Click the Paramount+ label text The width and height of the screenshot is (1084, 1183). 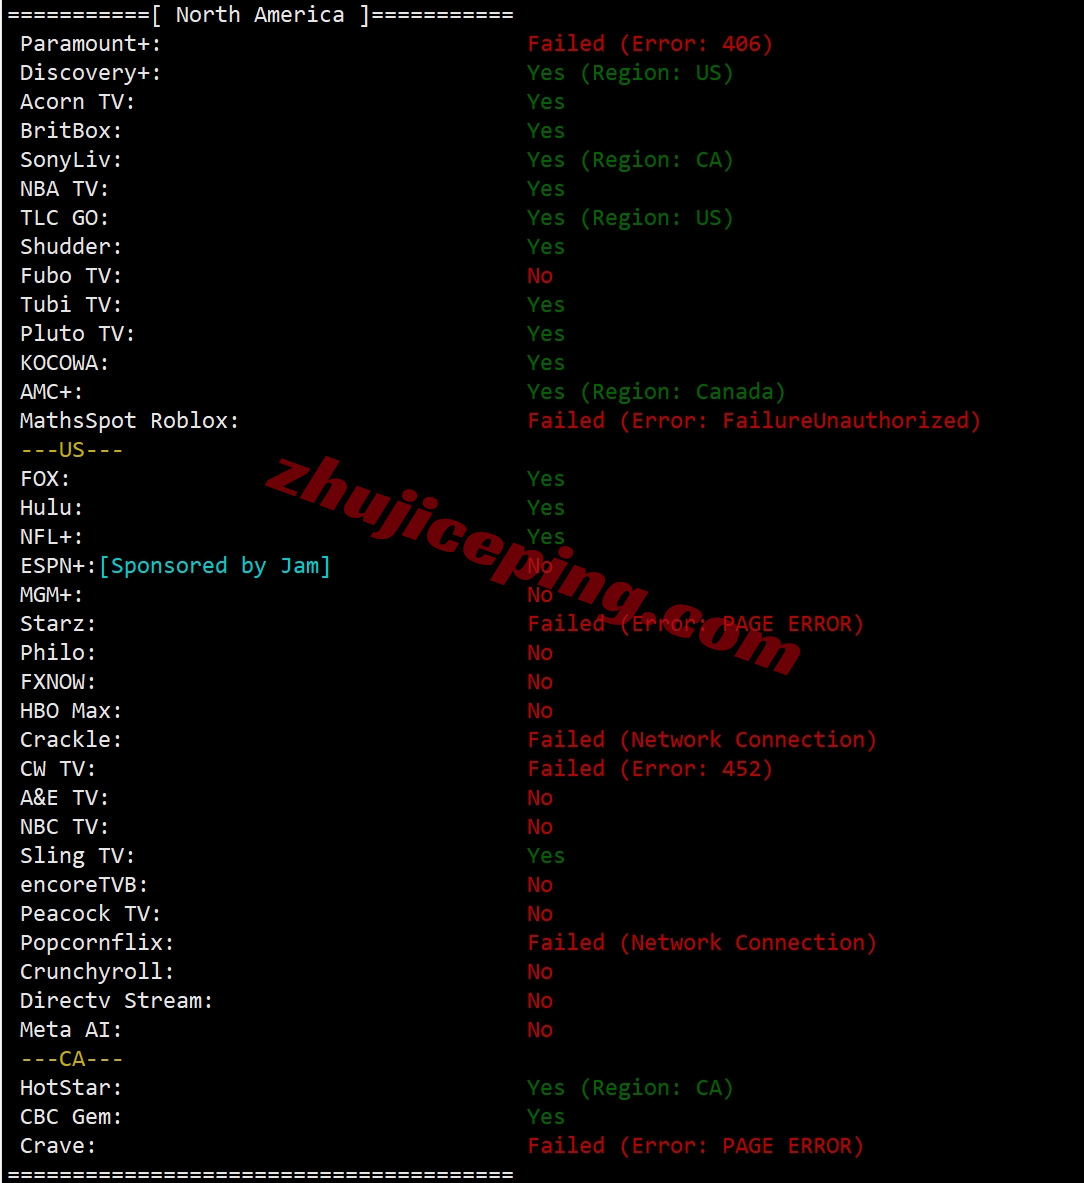tap(91, 45)
